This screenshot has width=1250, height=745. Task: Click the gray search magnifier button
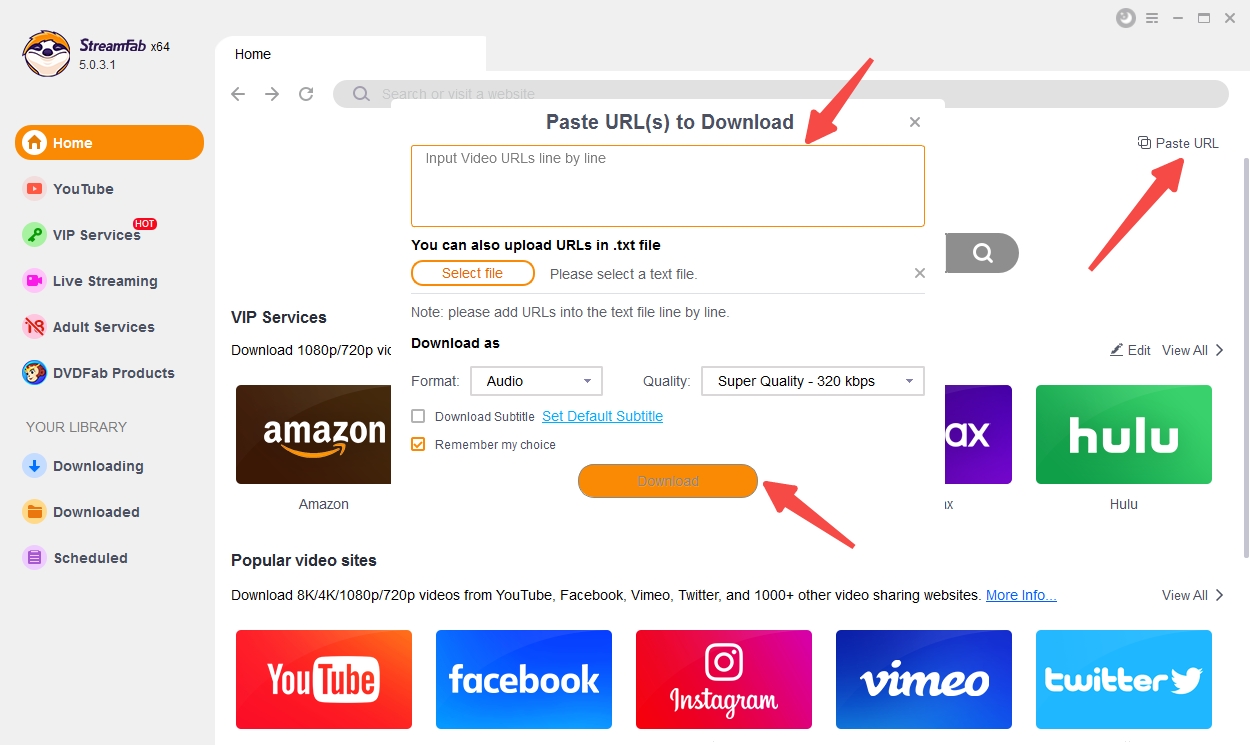click(982, 253)
